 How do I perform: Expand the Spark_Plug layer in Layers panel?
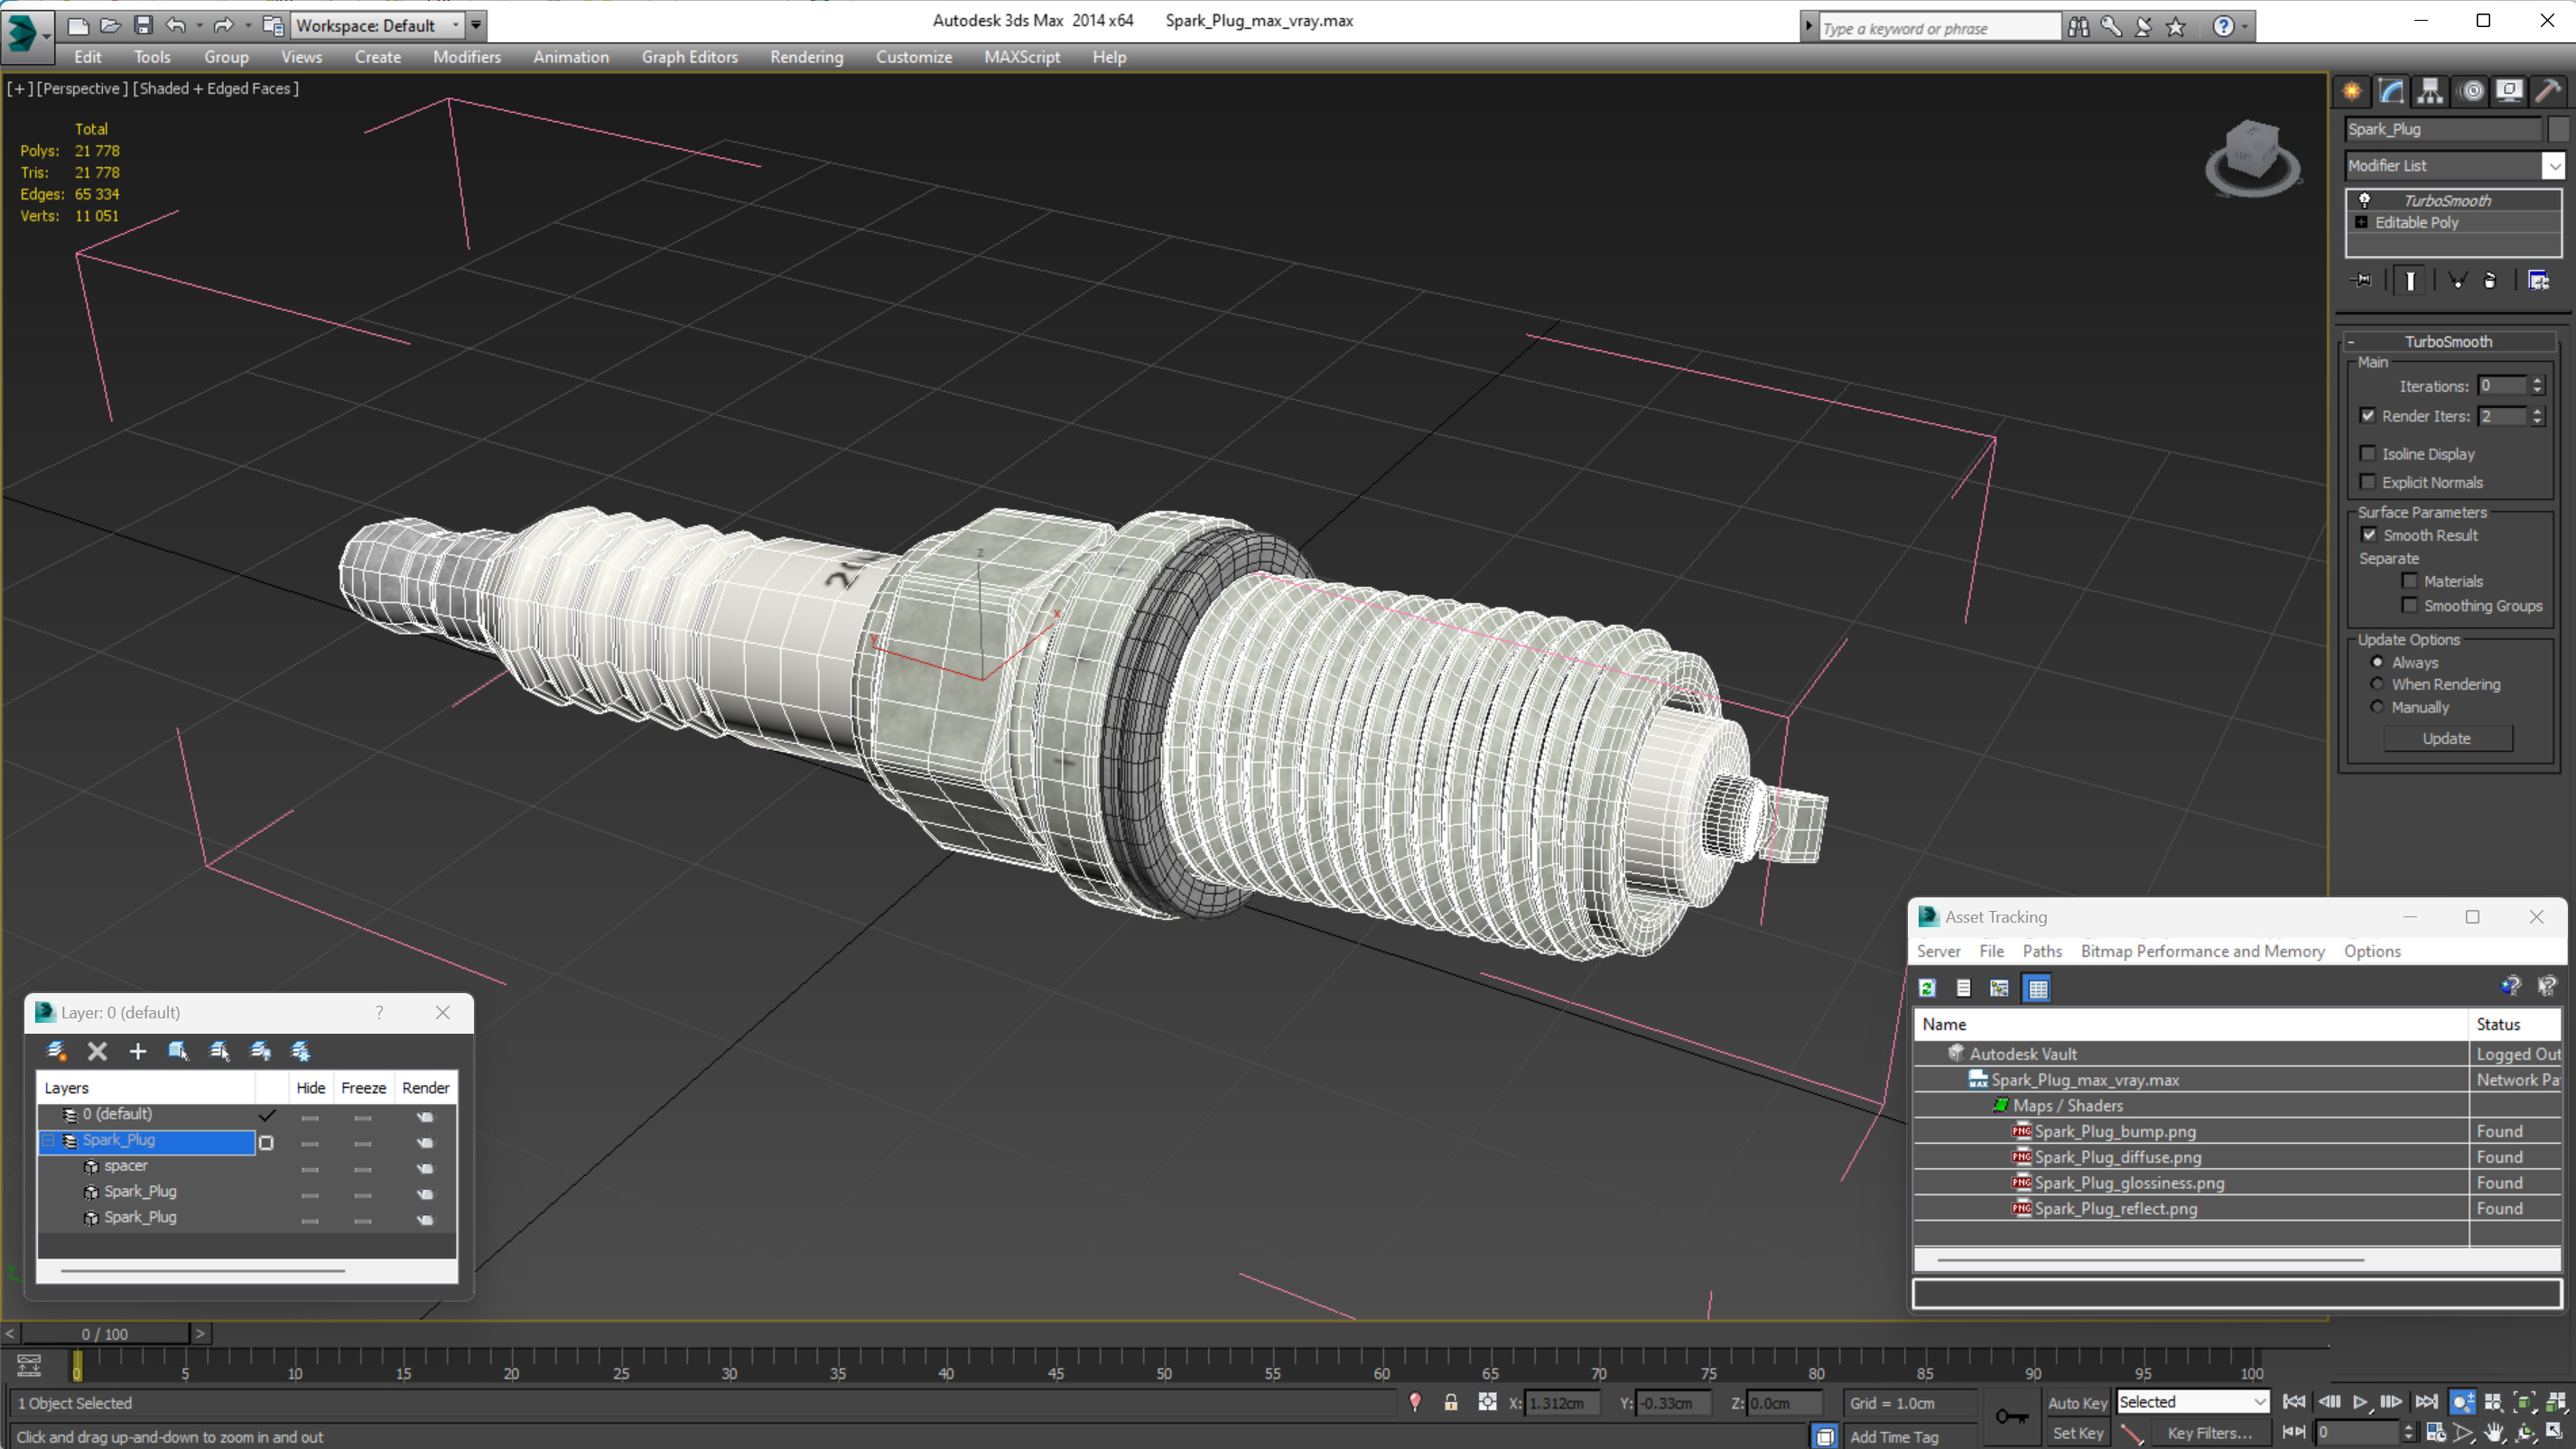tap(48, 1139)
